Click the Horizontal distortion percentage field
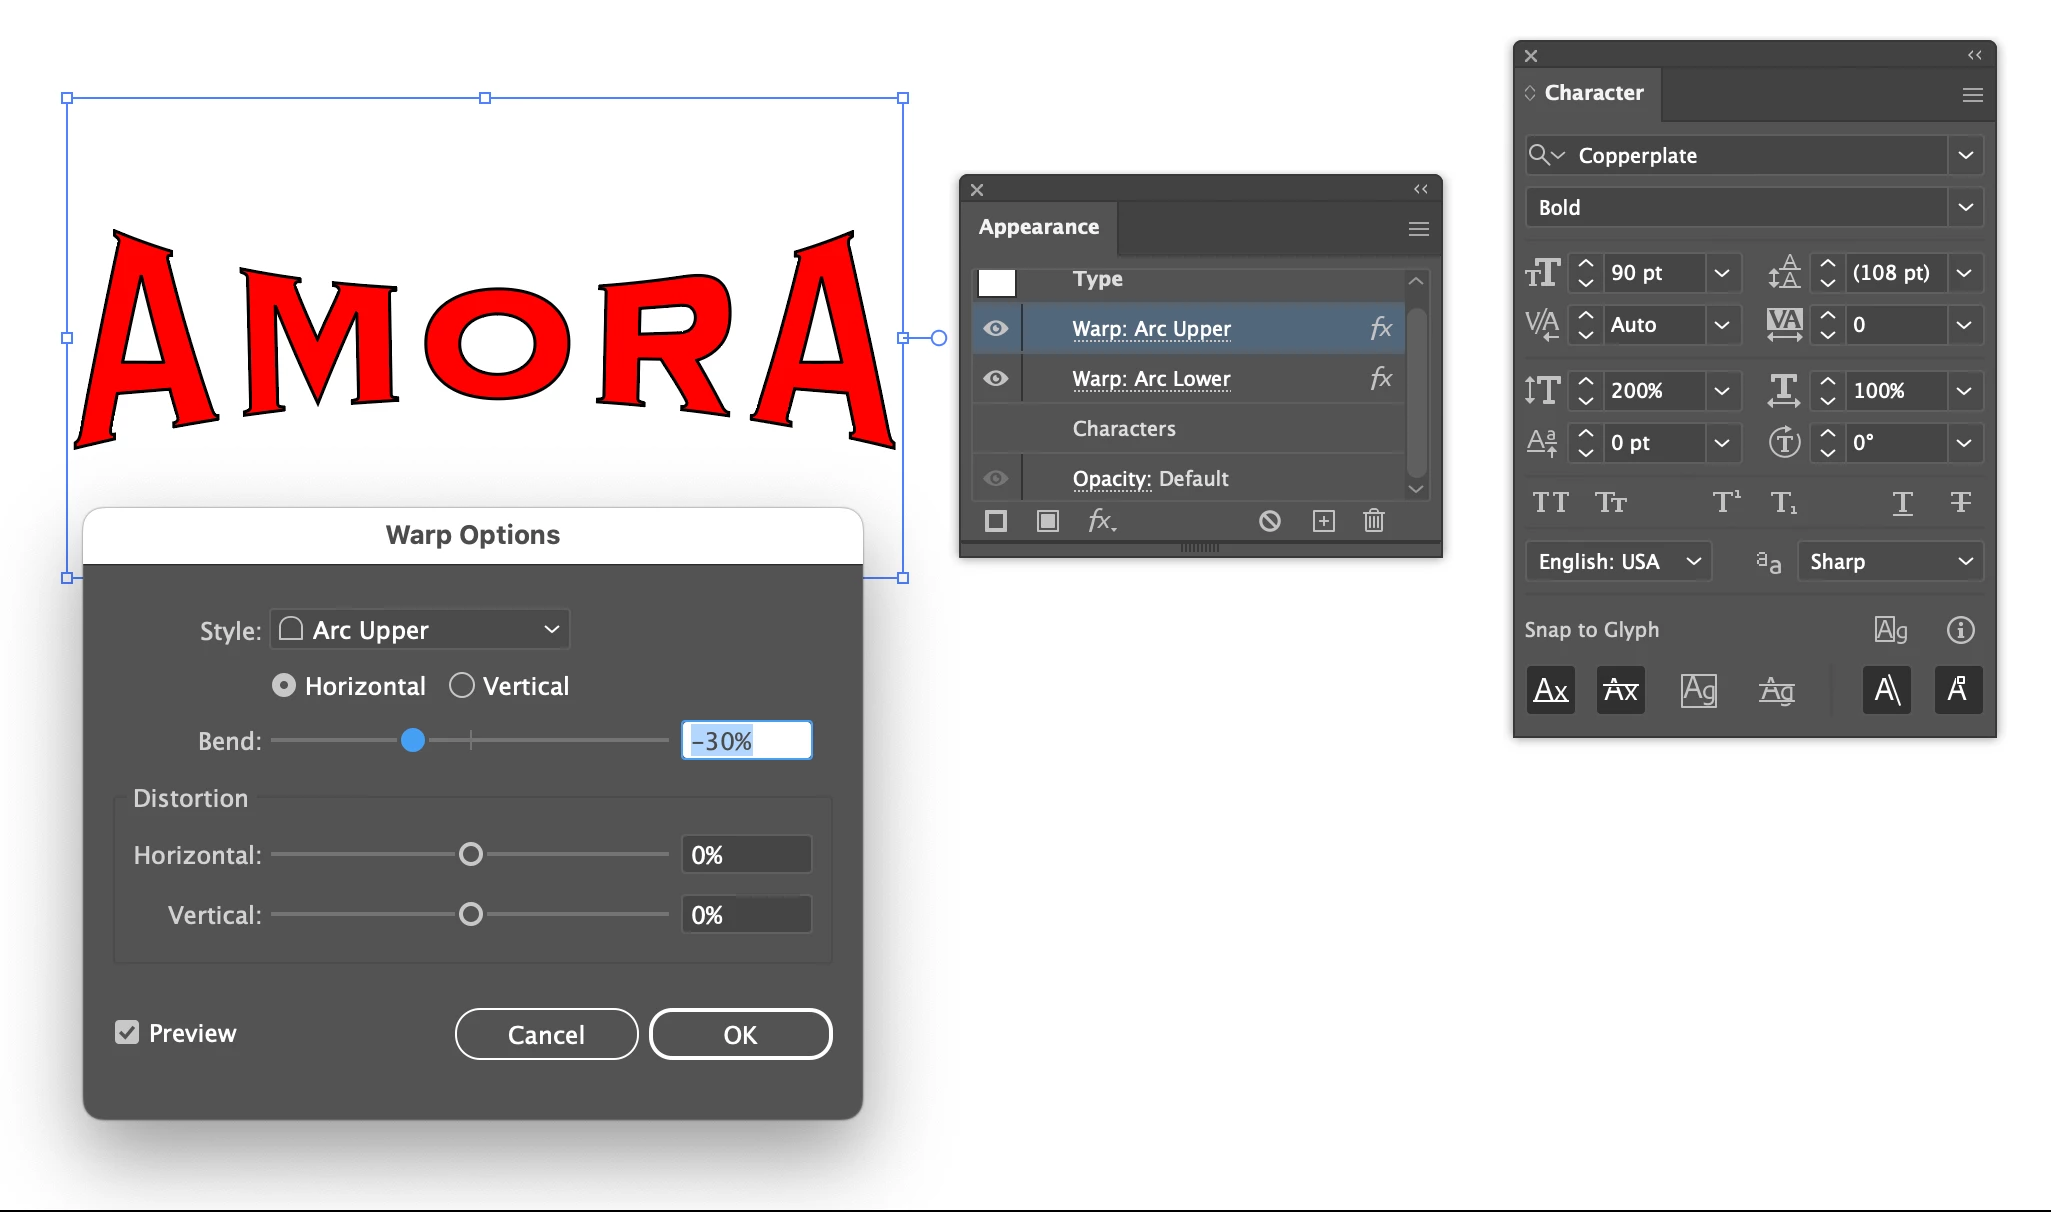The image size is (2051, 1212). [x=746, y=855]
